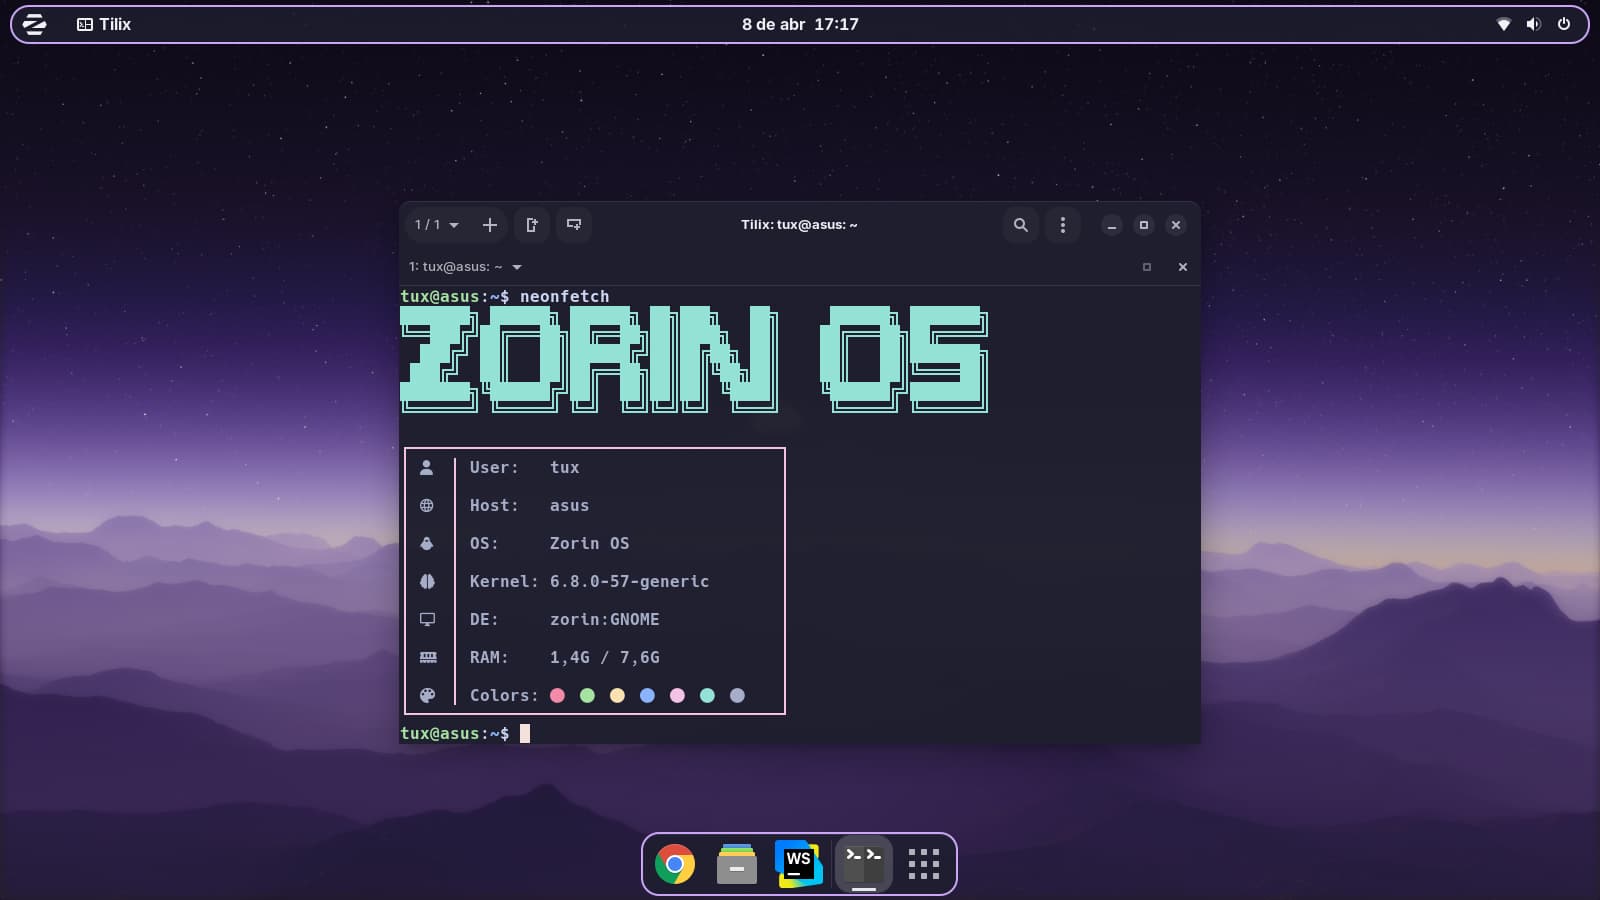1600x900 pixels.
Task: Click the teal color dot
Action: [x=708, y=695]
